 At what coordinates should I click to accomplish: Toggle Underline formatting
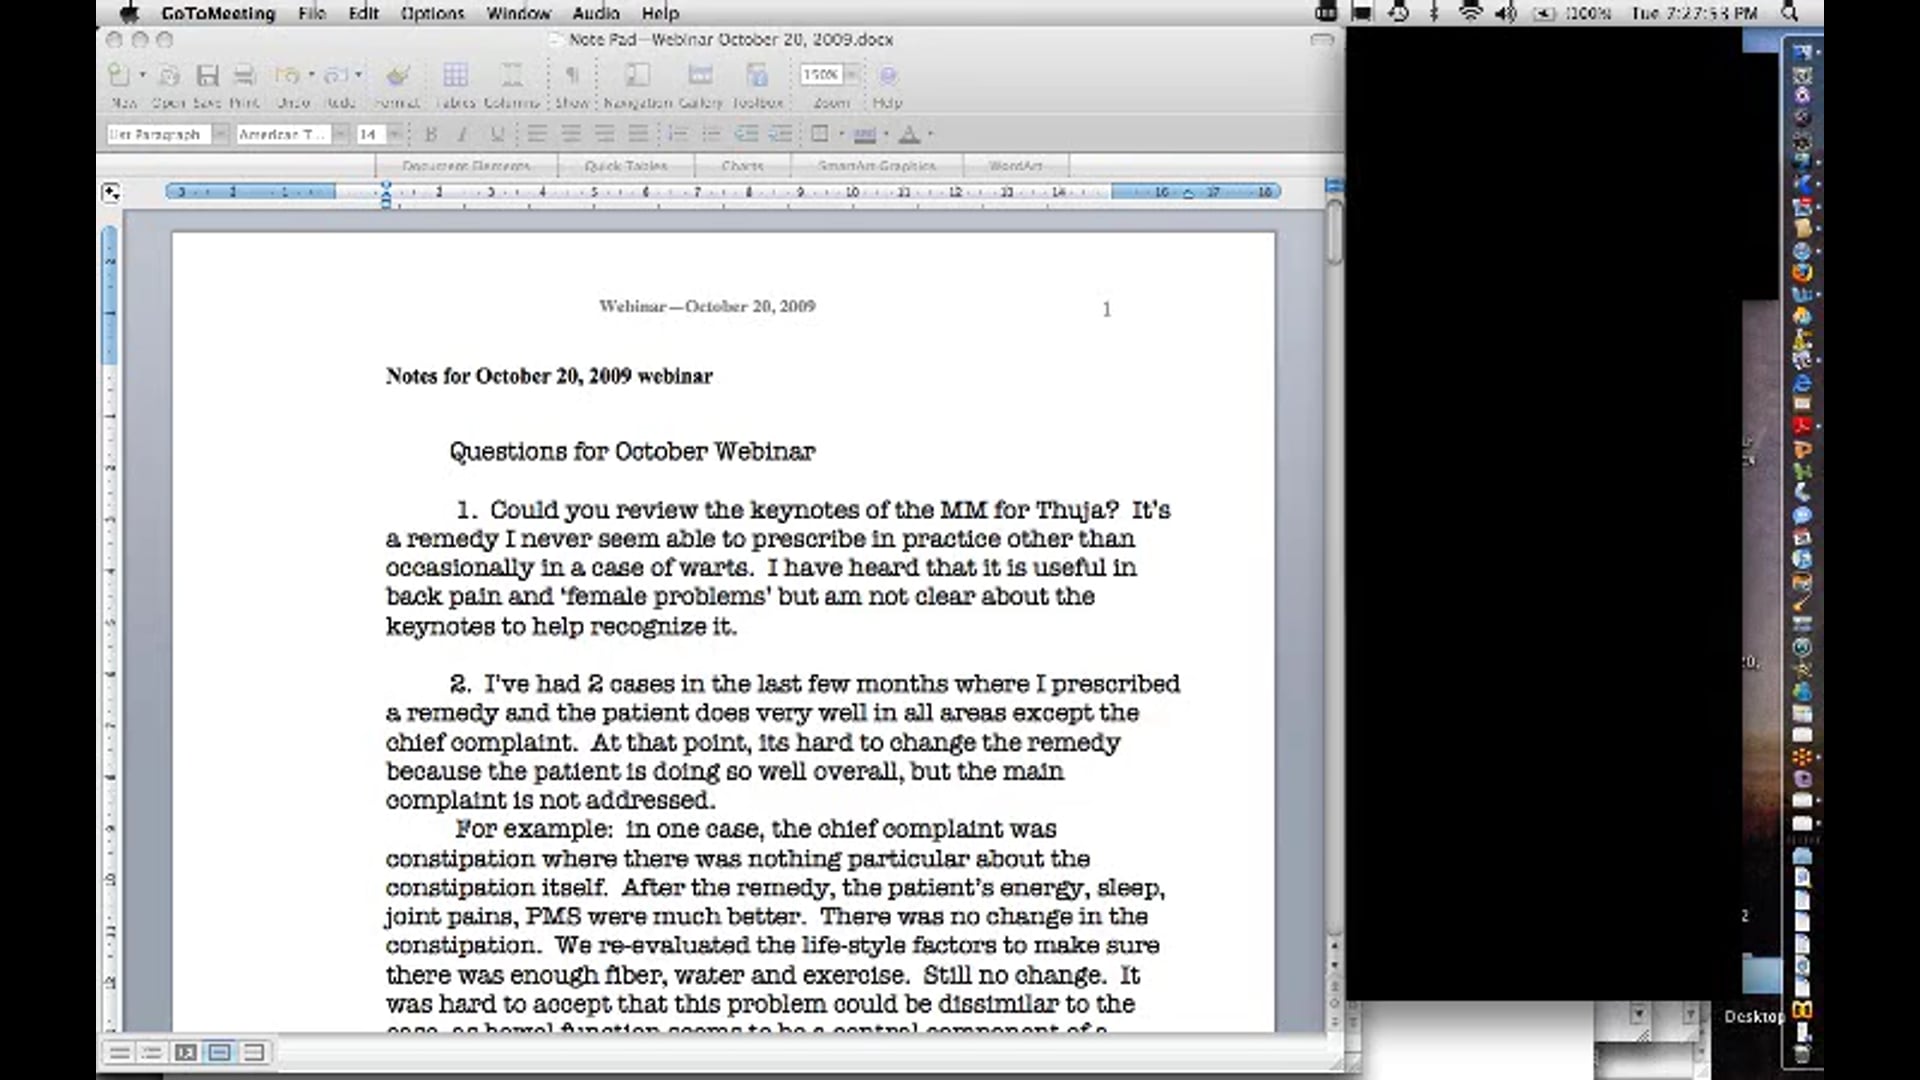[496, 134]
